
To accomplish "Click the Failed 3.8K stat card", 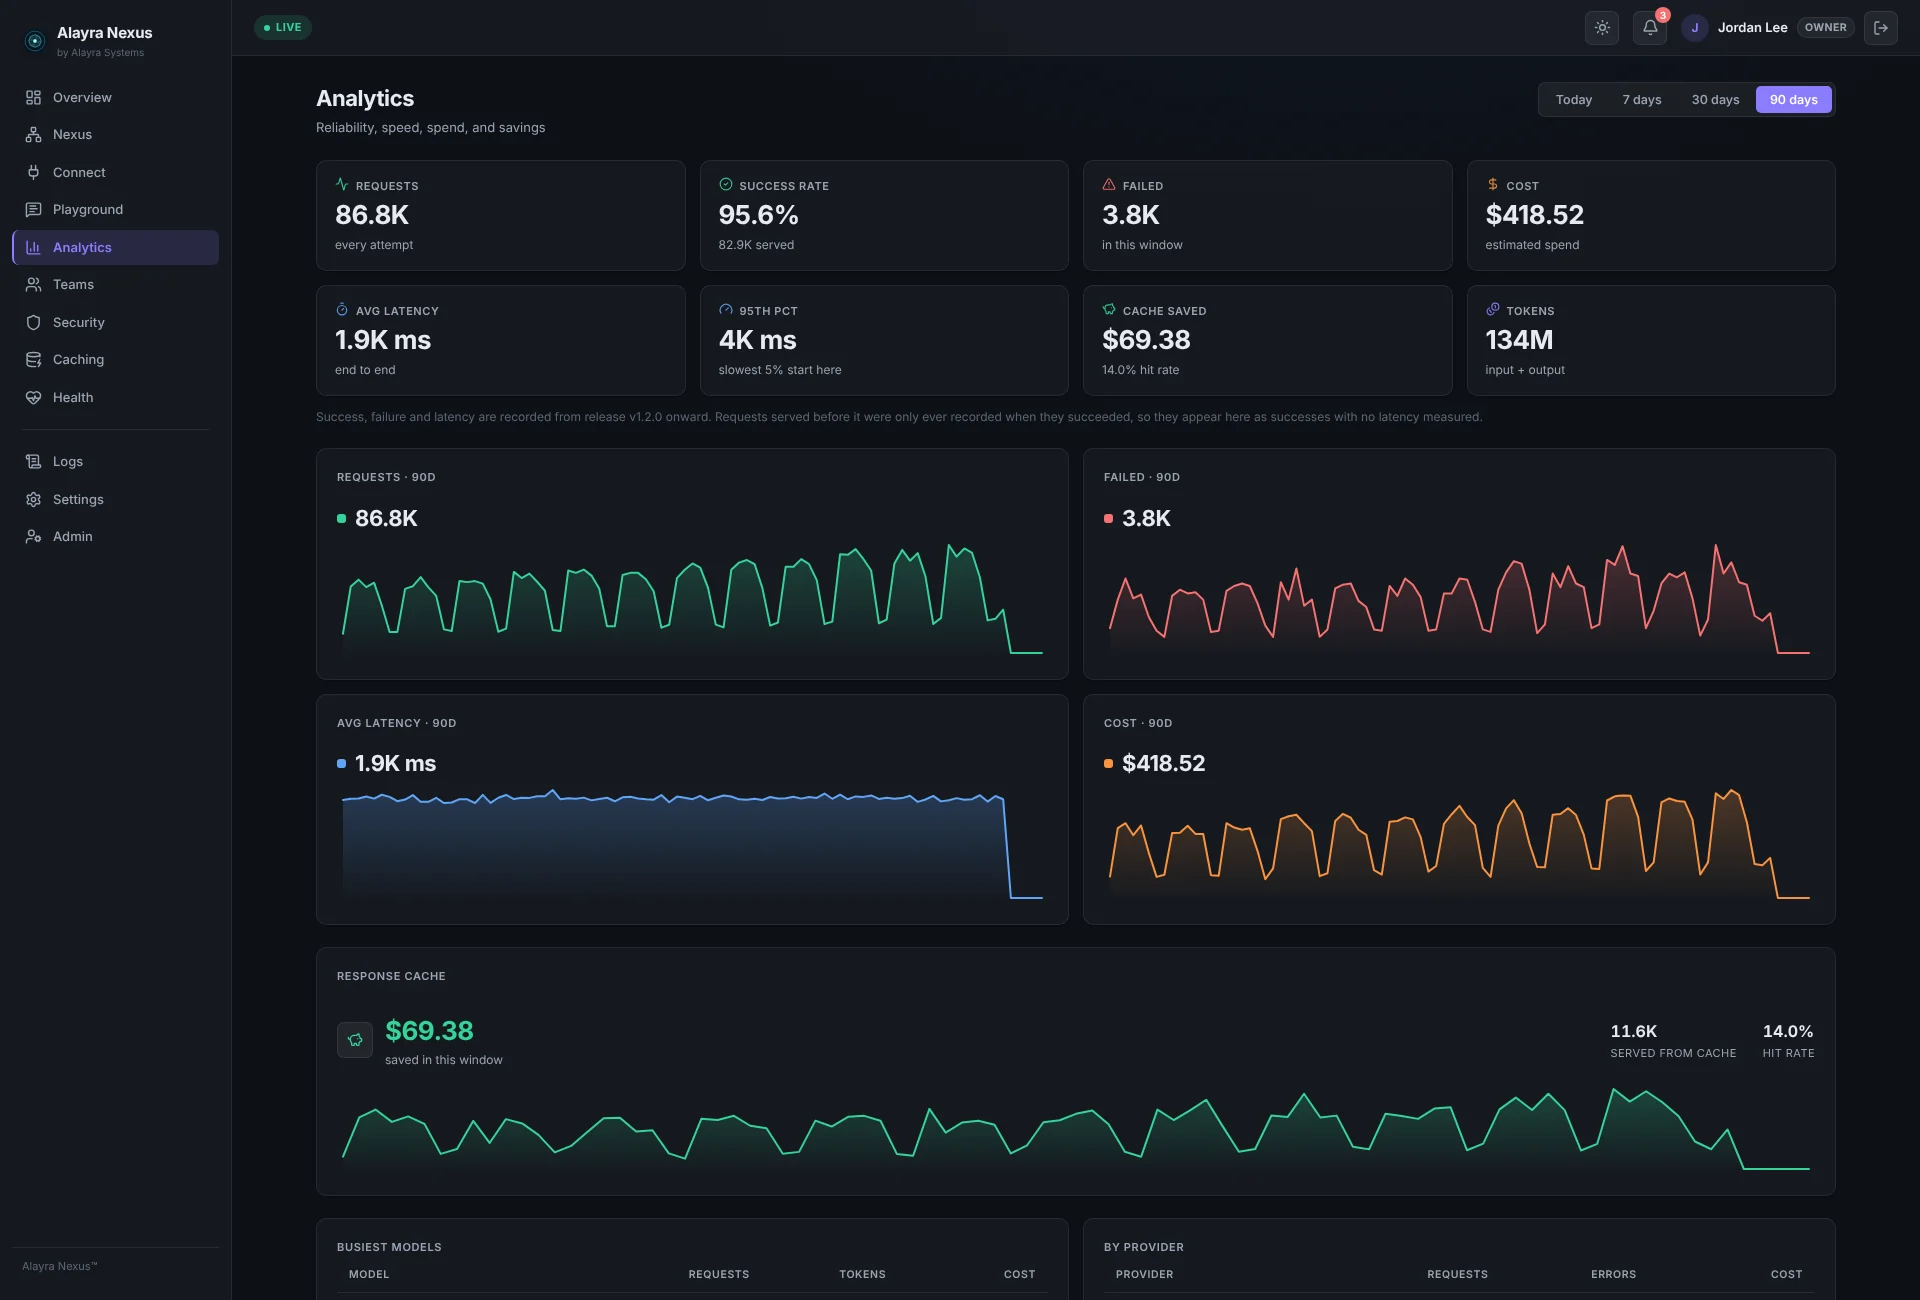I will tap(1268, 216).
